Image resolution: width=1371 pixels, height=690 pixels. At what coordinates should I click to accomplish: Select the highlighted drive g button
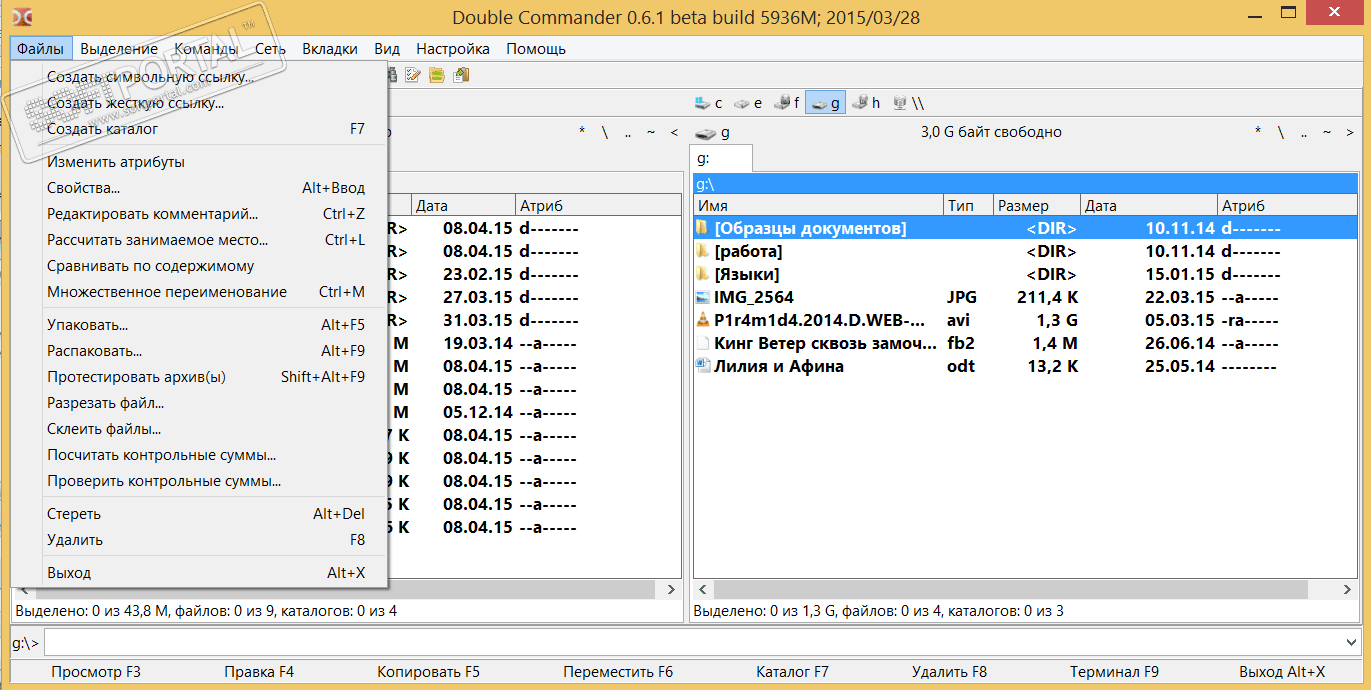825,103
